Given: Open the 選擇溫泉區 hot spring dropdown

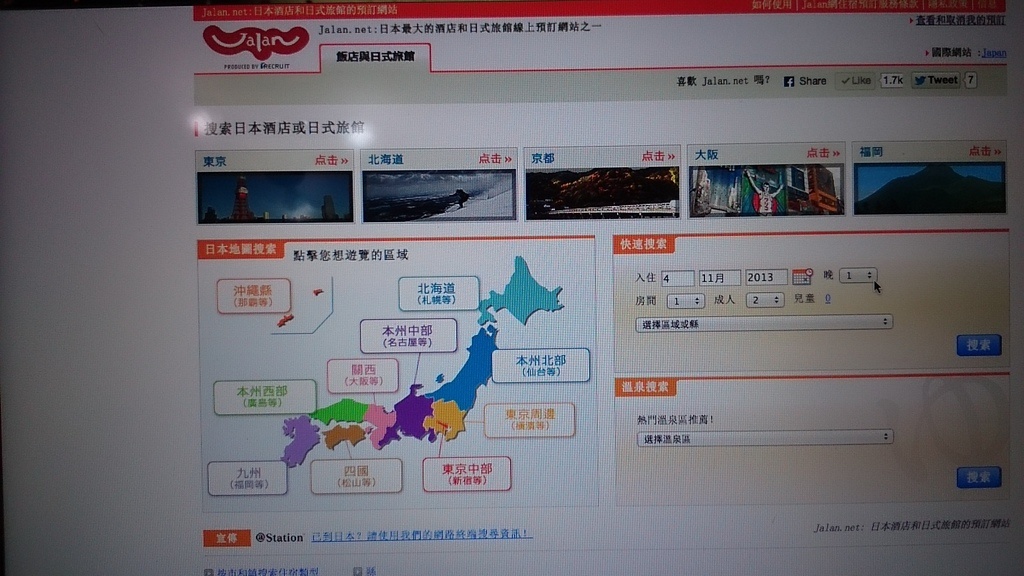Looking at the screenshot, I should 765,438.
